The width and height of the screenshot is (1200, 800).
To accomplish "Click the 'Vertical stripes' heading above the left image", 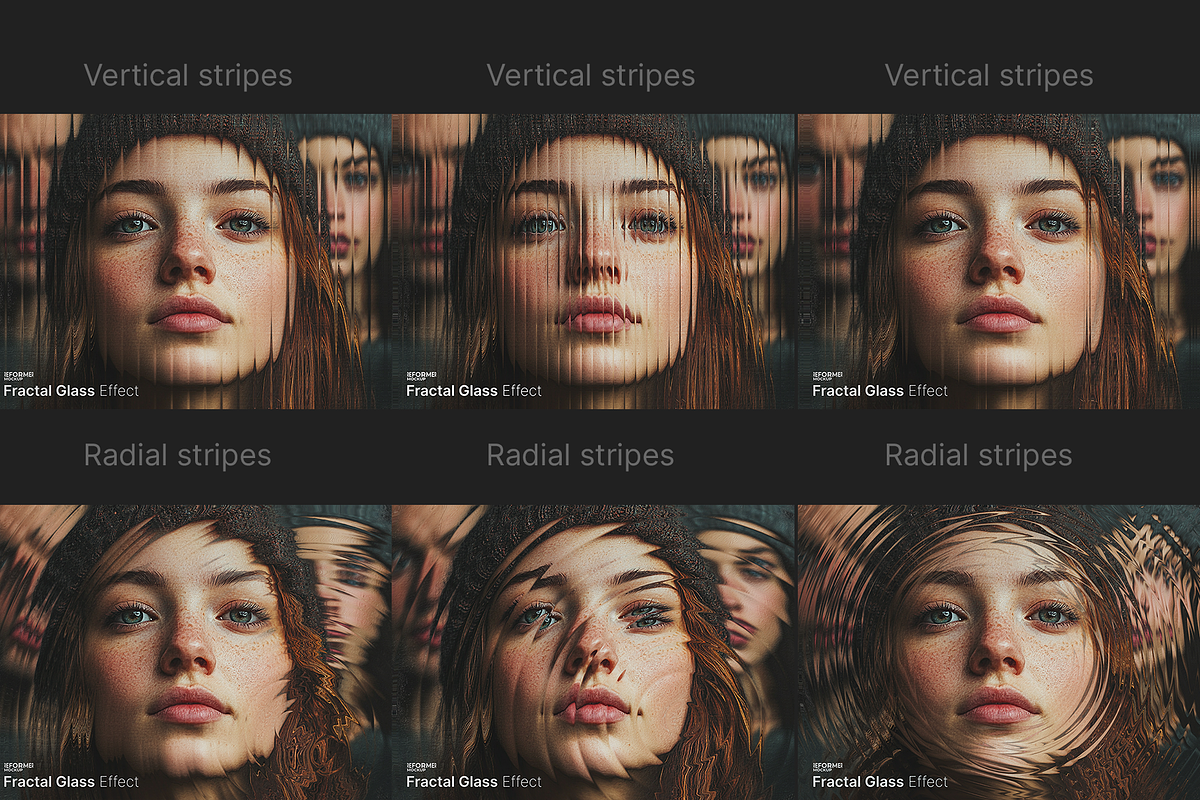I will click(188, 76).
